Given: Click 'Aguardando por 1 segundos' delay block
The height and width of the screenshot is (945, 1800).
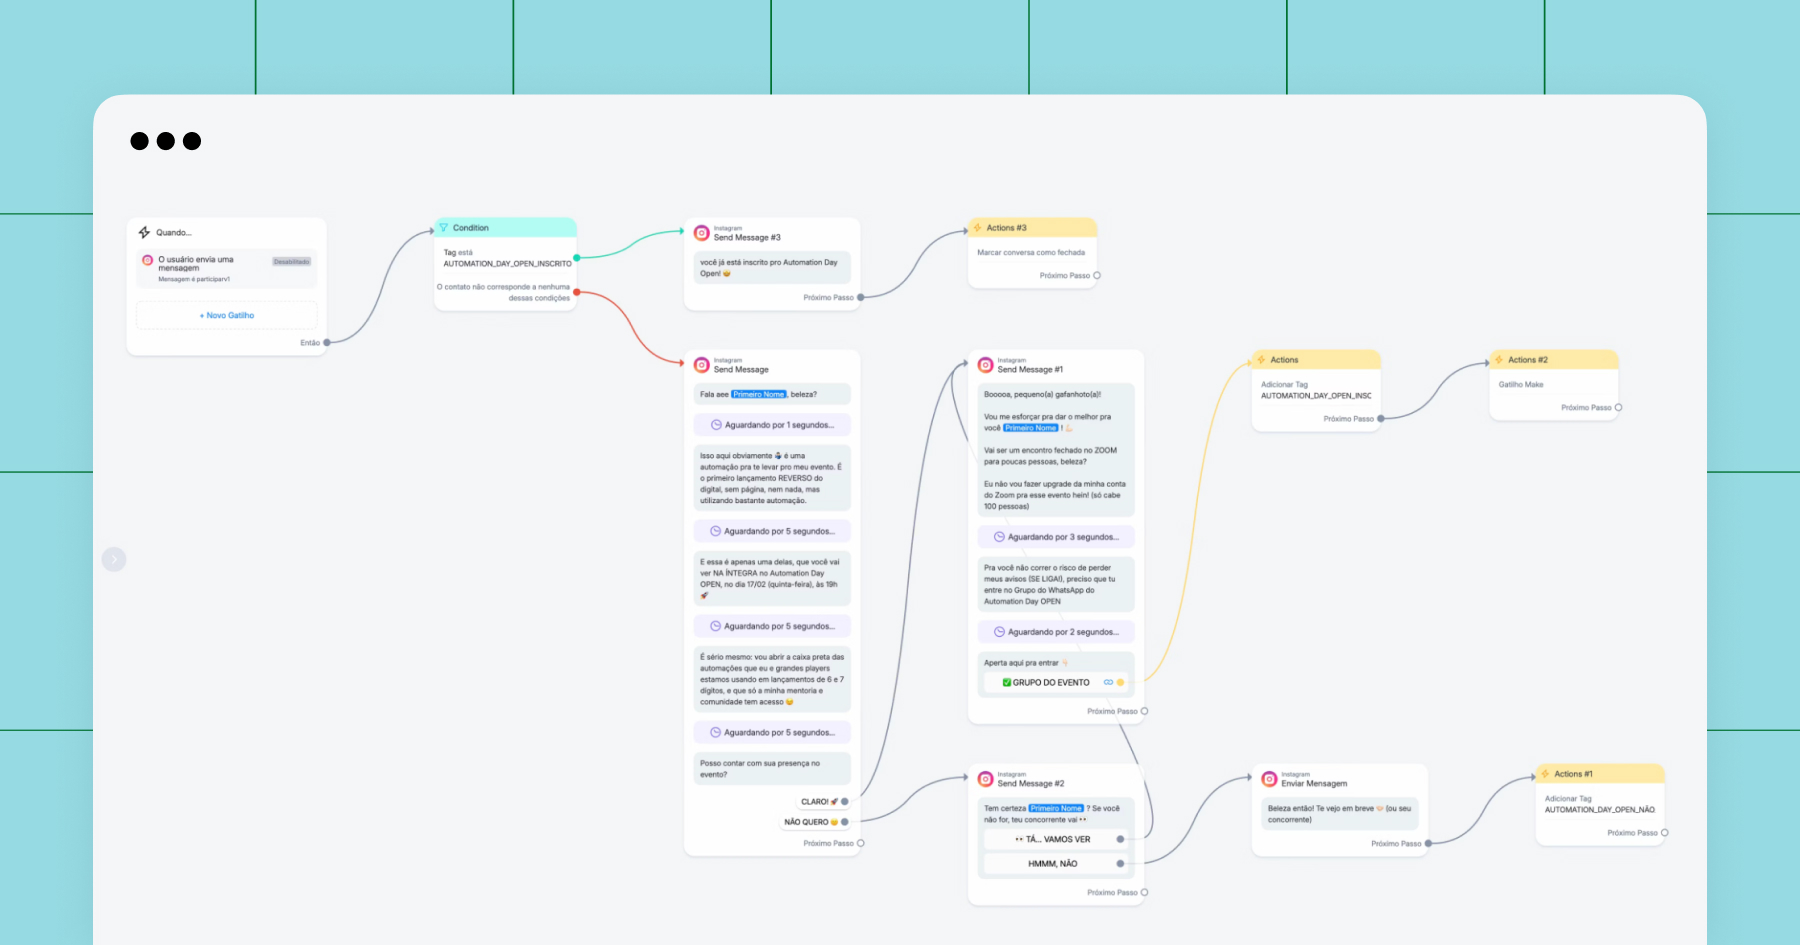Looking at the screenshot, I should (772, 425).
